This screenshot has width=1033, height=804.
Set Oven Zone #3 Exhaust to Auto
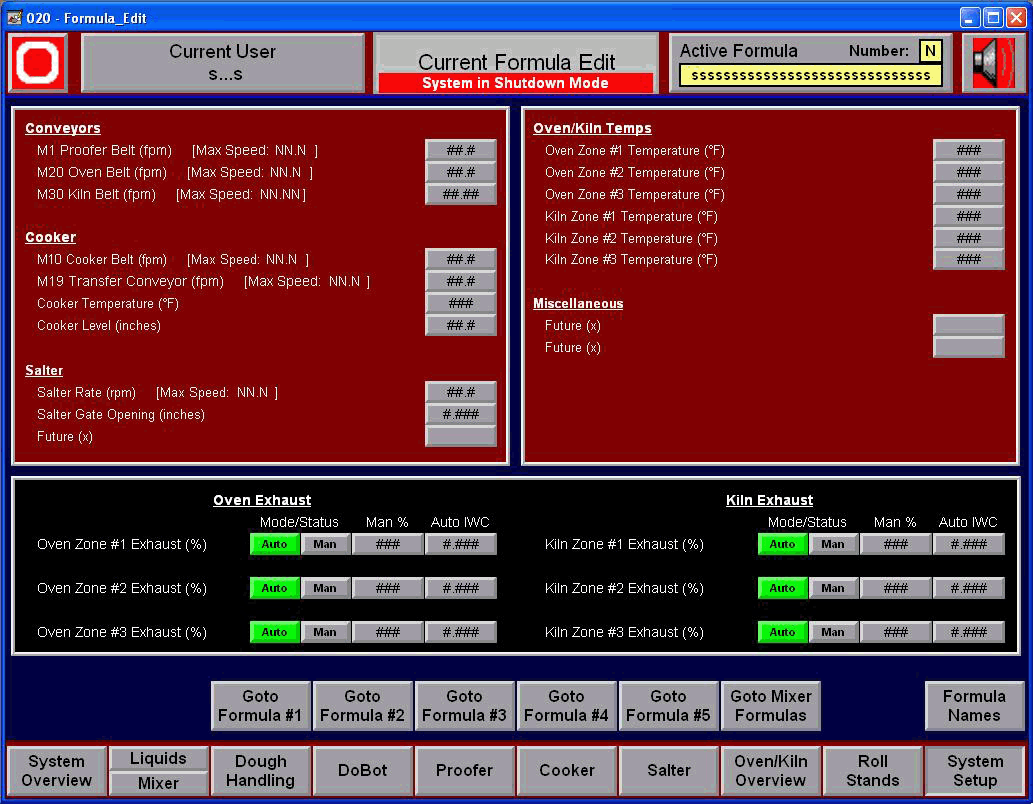tap(275, 632)
